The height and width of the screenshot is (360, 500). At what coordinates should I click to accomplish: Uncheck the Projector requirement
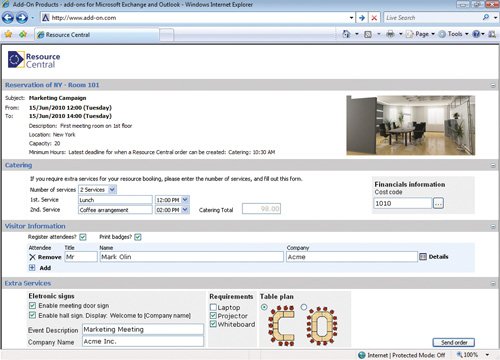[x=213, y=315]
